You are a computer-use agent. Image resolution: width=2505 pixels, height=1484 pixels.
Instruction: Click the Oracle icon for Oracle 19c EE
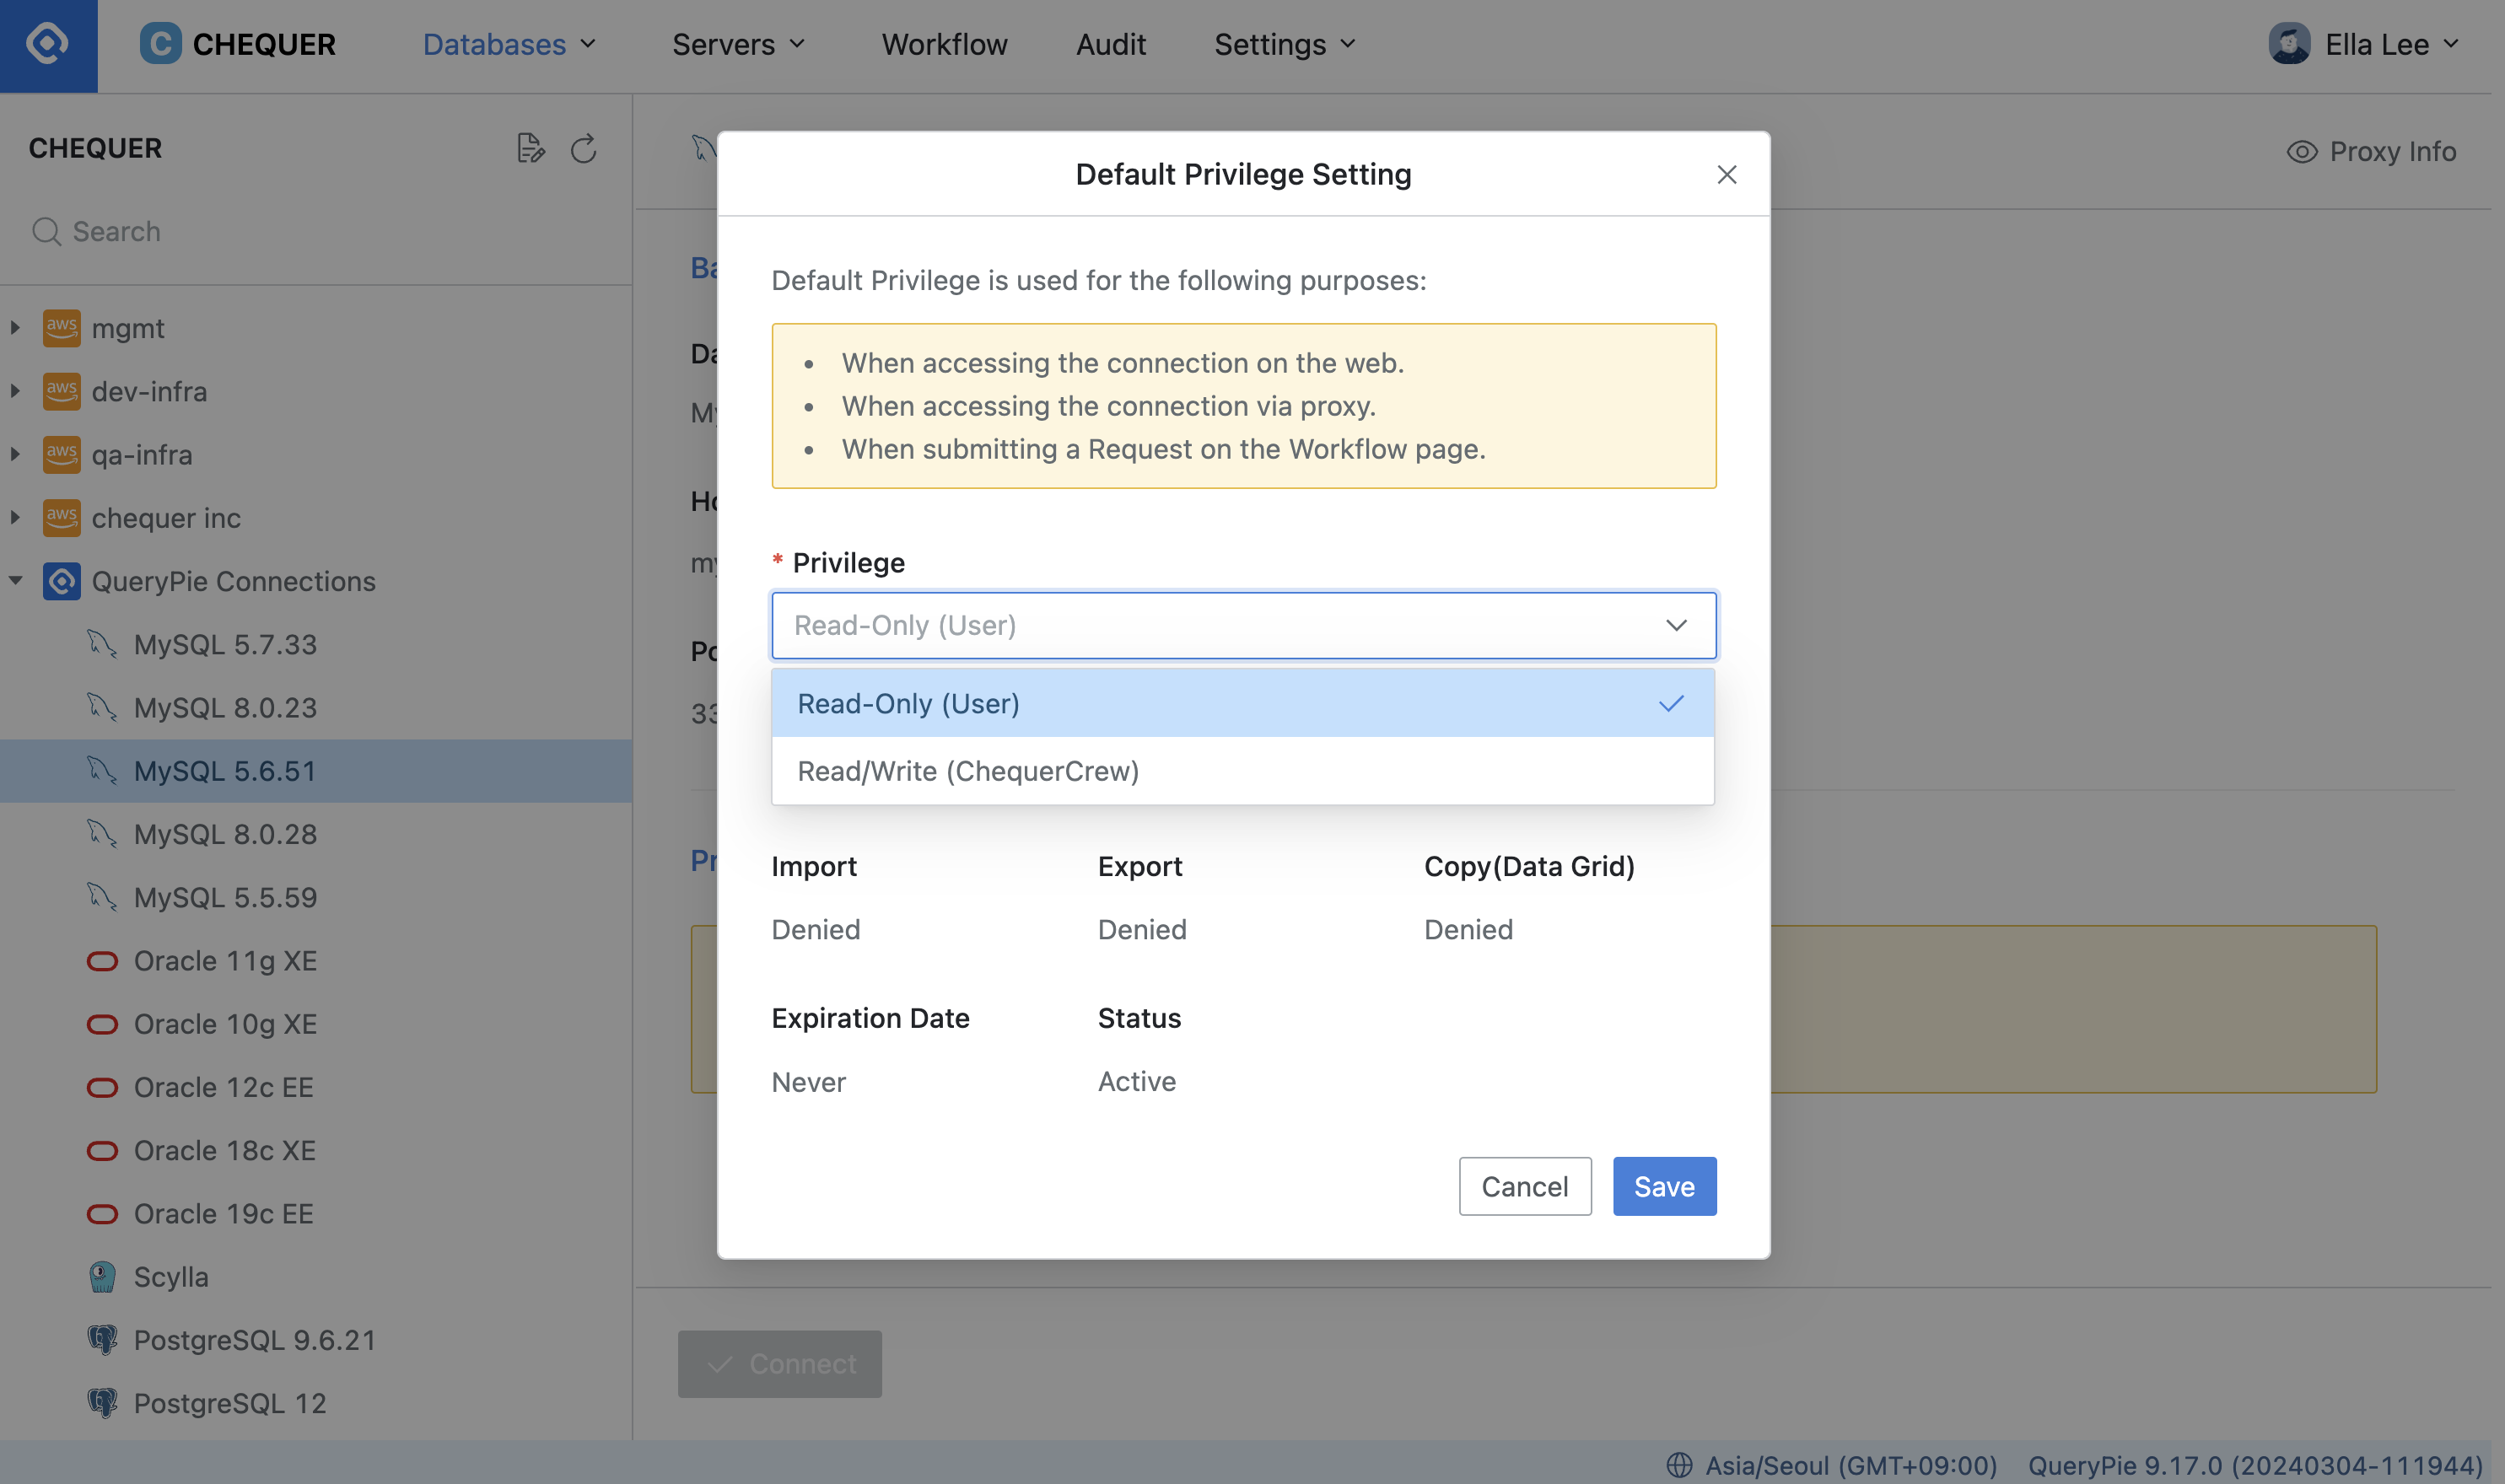click(102, 1214)
